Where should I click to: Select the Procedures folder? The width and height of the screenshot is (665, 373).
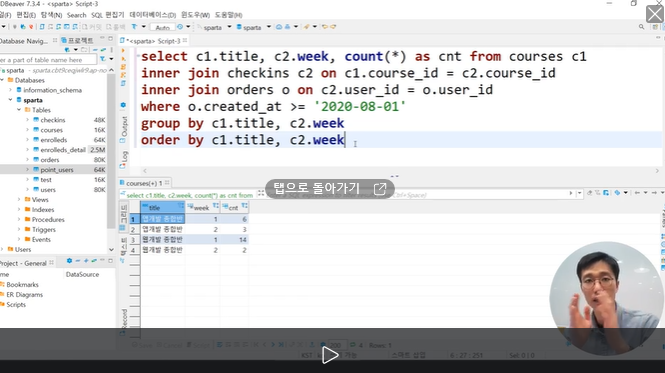pyautogui.click(x=48, y=219)
